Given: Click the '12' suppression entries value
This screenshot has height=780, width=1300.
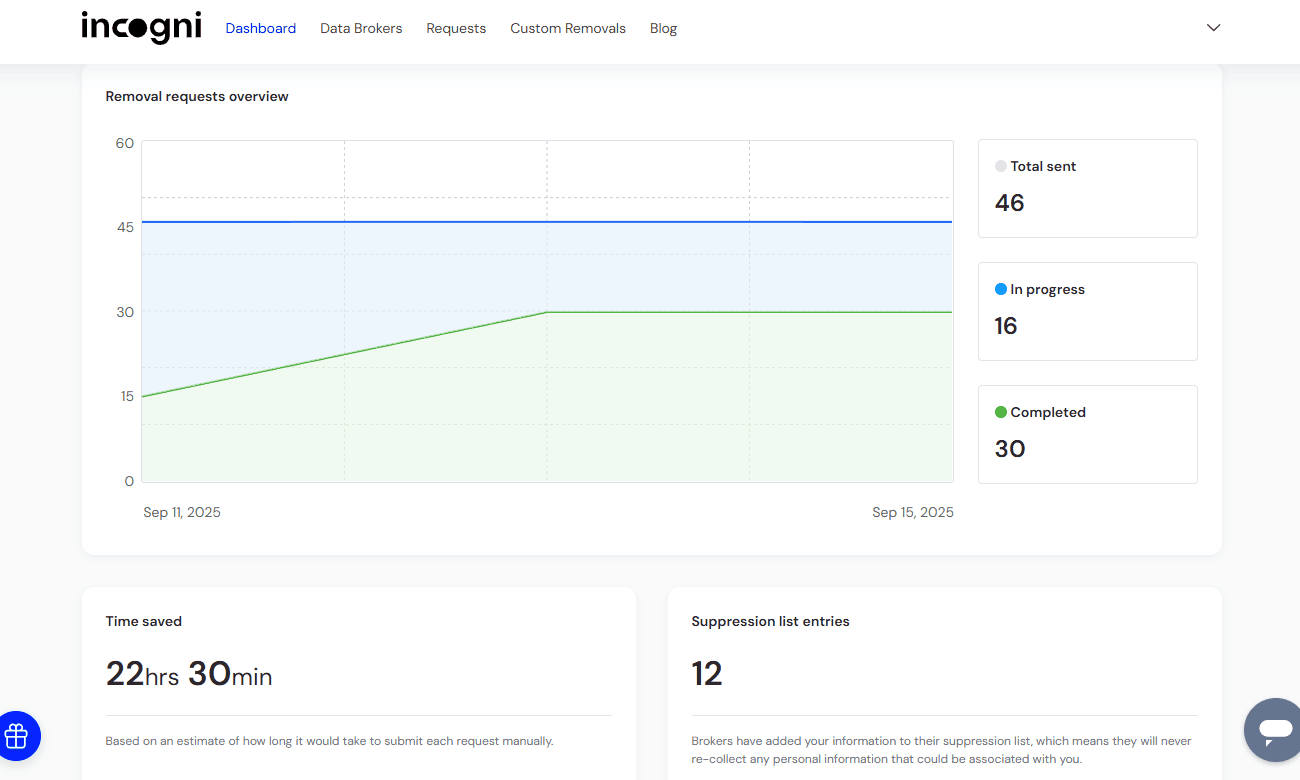Looking at the screenshot, I should tap(707, 674).
